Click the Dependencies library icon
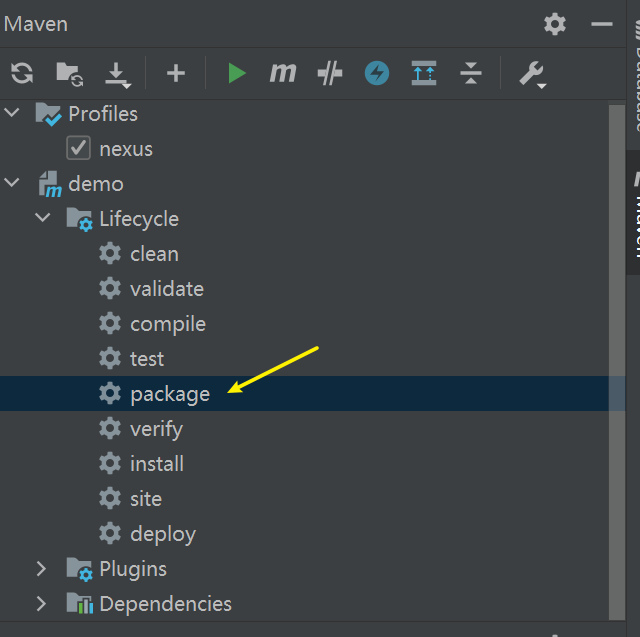640x637 pixels. pos(80,603)
